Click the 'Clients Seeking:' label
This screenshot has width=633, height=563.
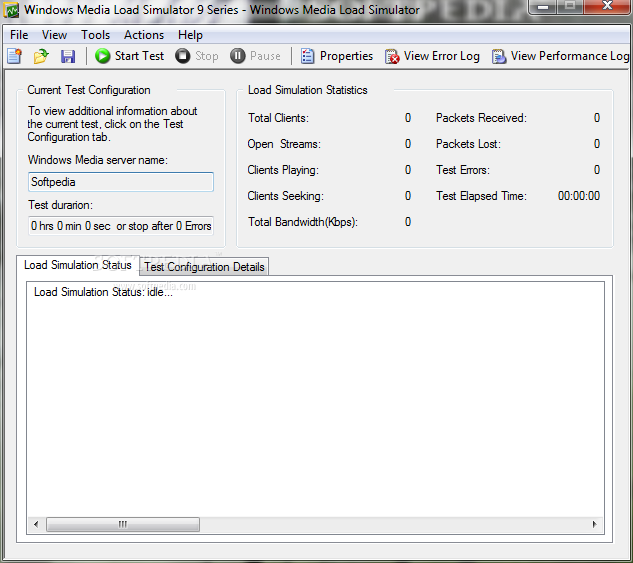(285, 196)
